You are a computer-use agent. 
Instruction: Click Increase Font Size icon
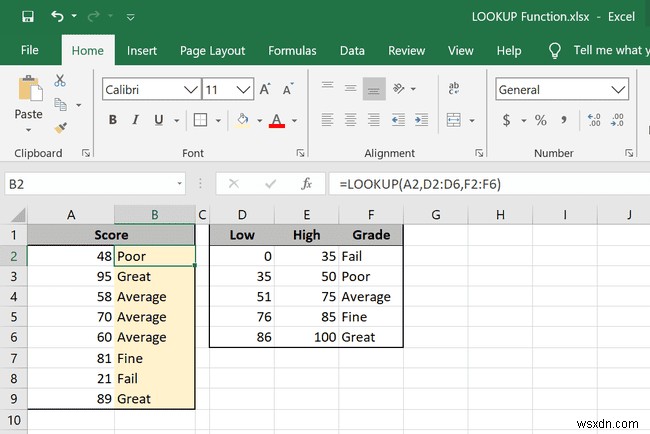(265, 89)
